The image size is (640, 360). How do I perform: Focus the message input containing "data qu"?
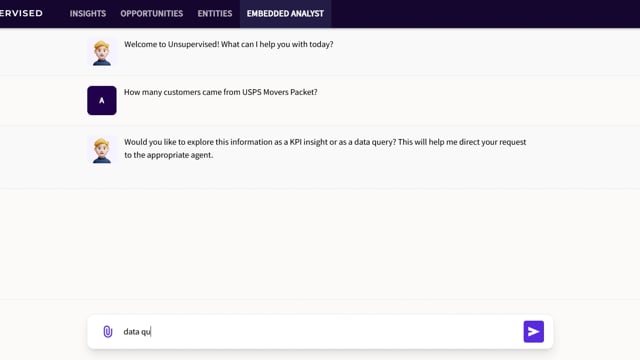(x=320, y=331)
